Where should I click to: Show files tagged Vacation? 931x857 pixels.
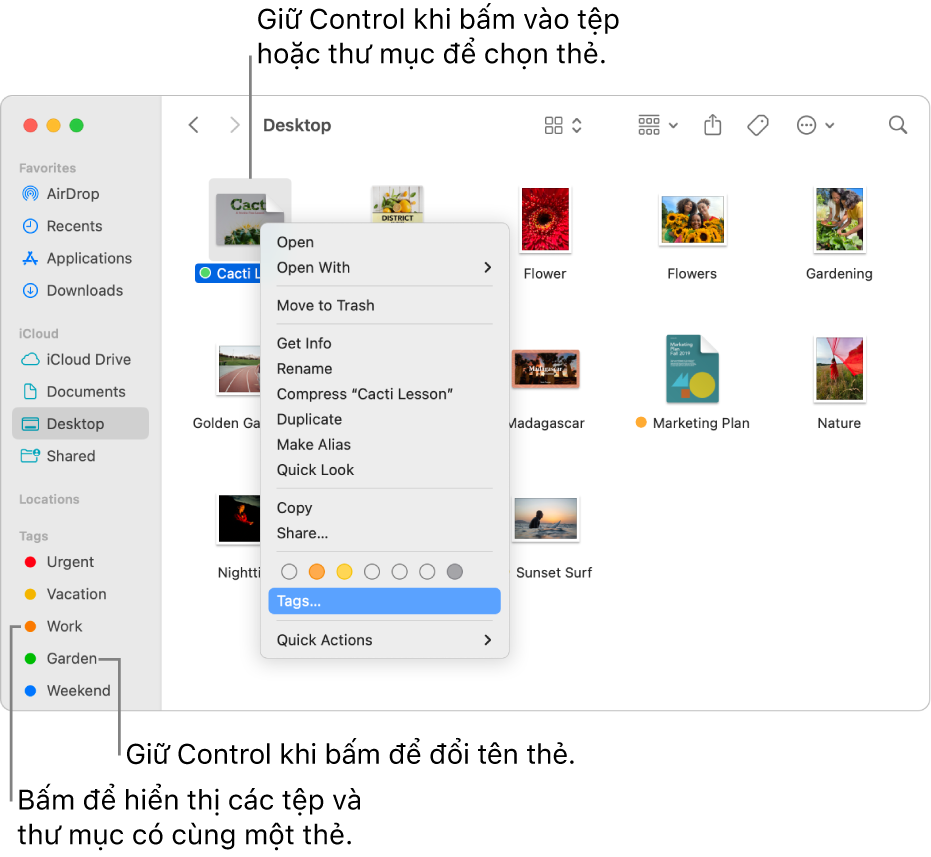(80, 594)
